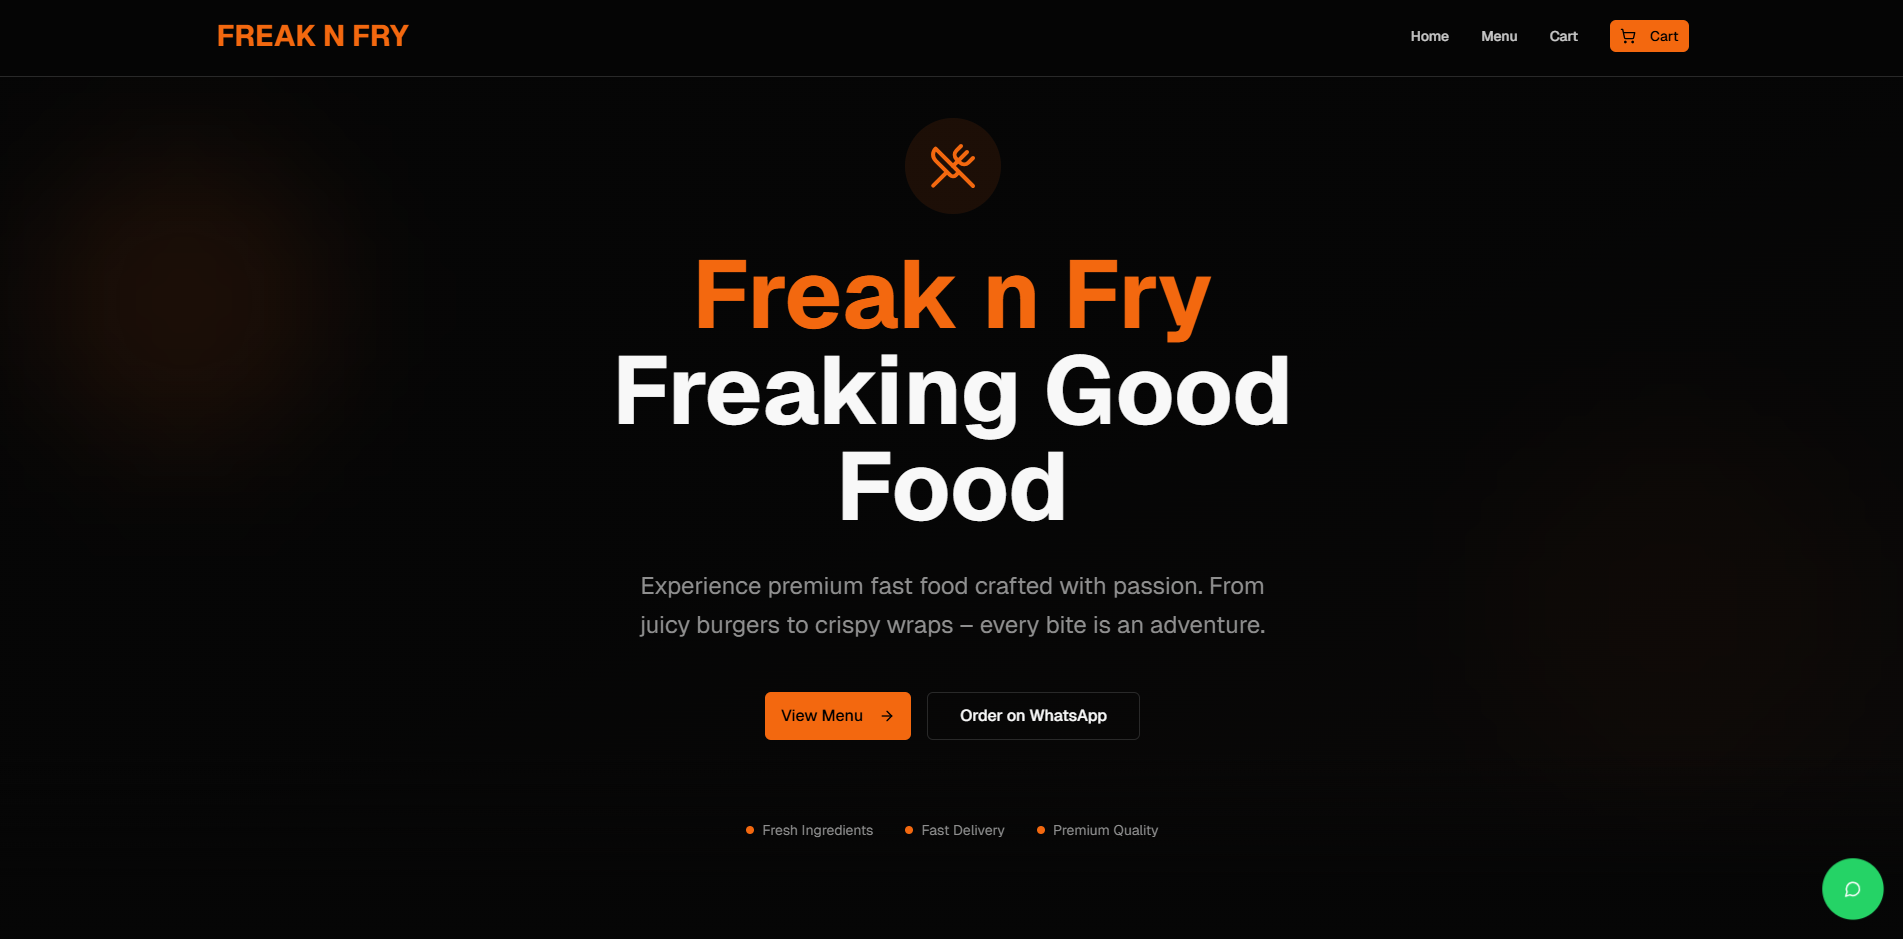Viewport: 1903px width, 939px height.
Task: Open the Home nav link
Action: click(x=1429, y=36)
